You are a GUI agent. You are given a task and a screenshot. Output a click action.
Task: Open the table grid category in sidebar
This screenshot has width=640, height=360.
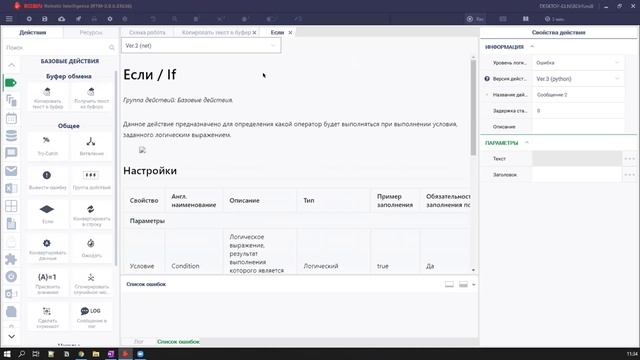pyautogui.click(x=11, y=206)
